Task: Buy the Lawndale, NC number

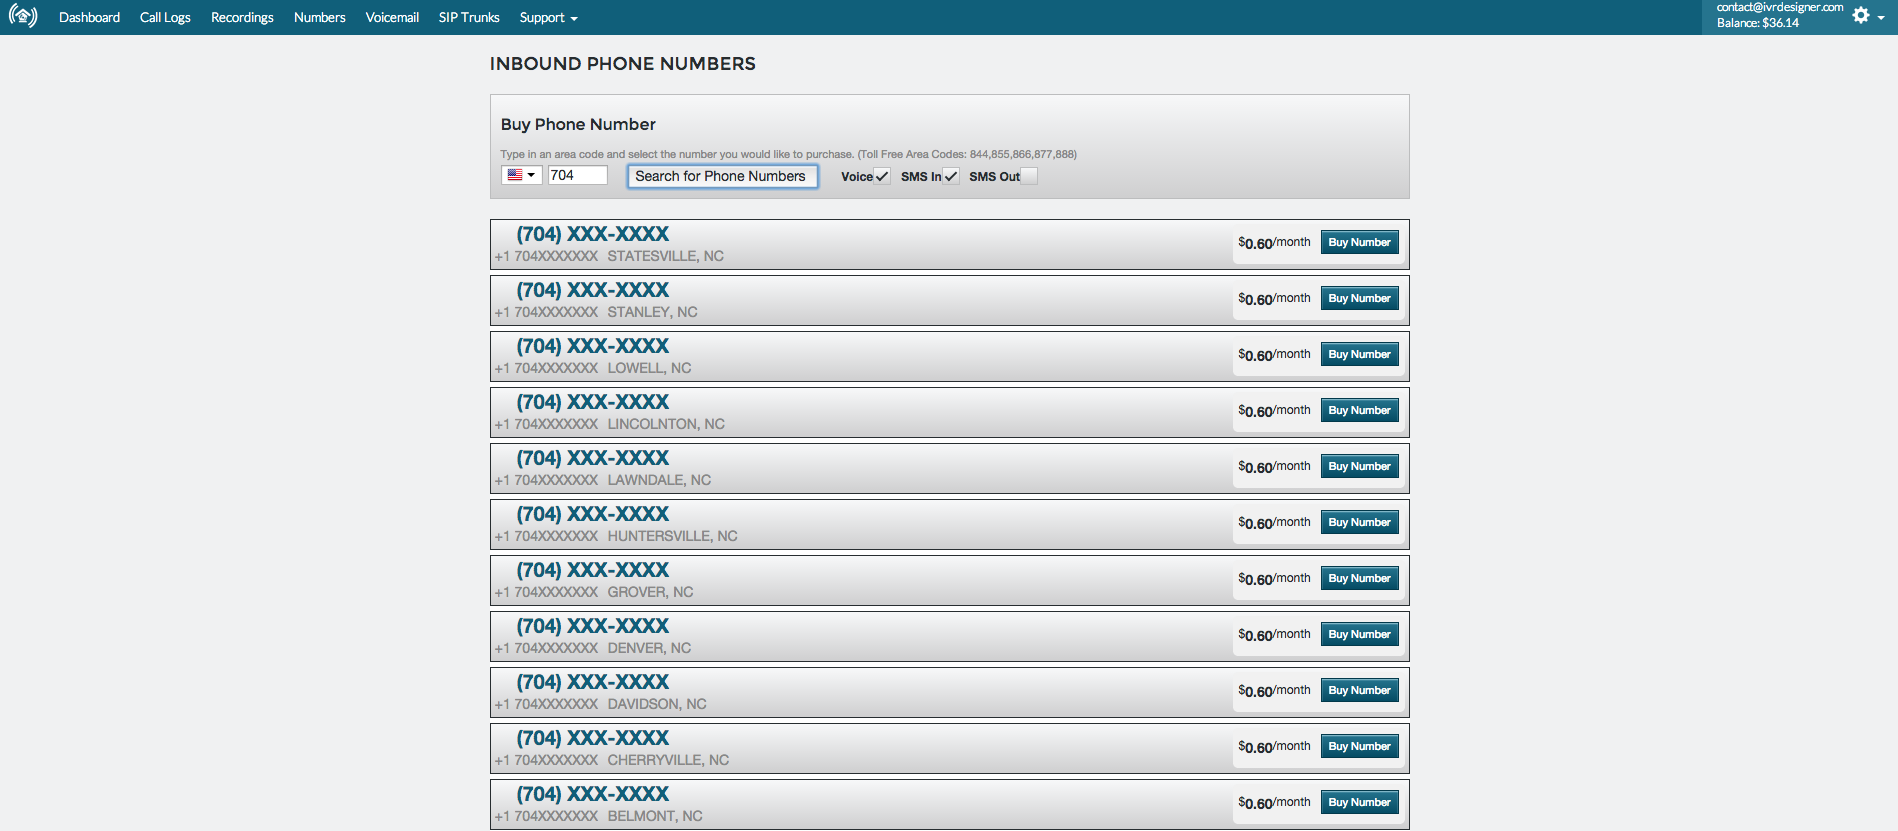Action: click(x=1359, y=466)
